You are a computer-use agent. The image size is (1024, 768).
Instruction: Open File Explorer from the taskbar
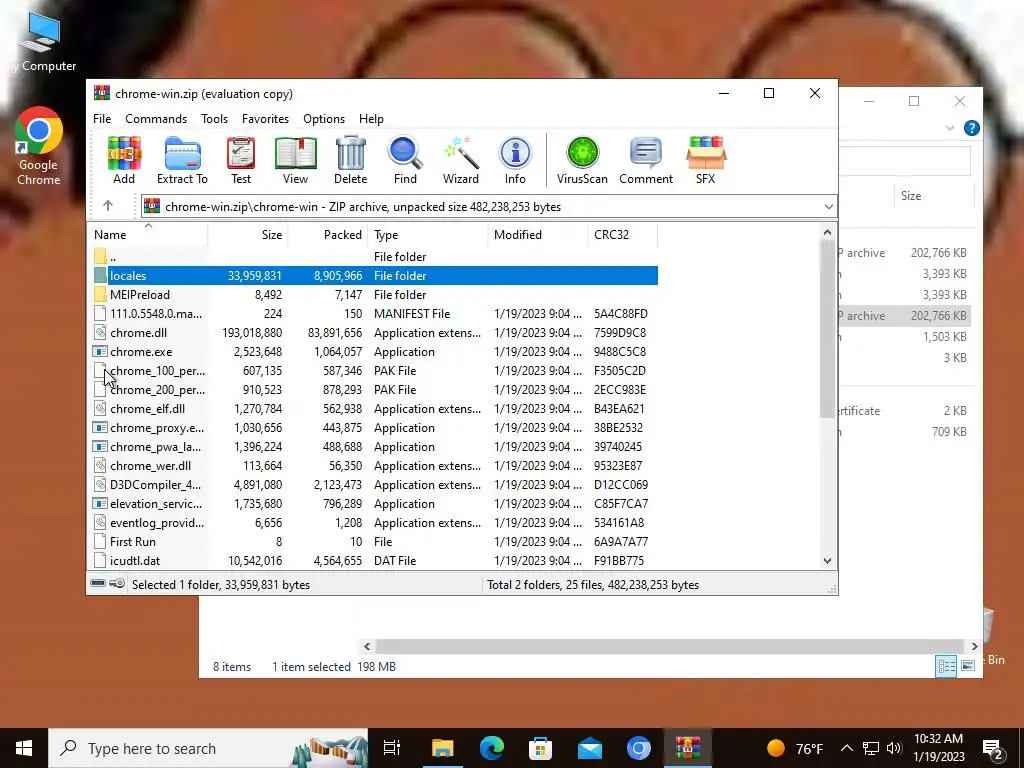(x=442, y=748)
